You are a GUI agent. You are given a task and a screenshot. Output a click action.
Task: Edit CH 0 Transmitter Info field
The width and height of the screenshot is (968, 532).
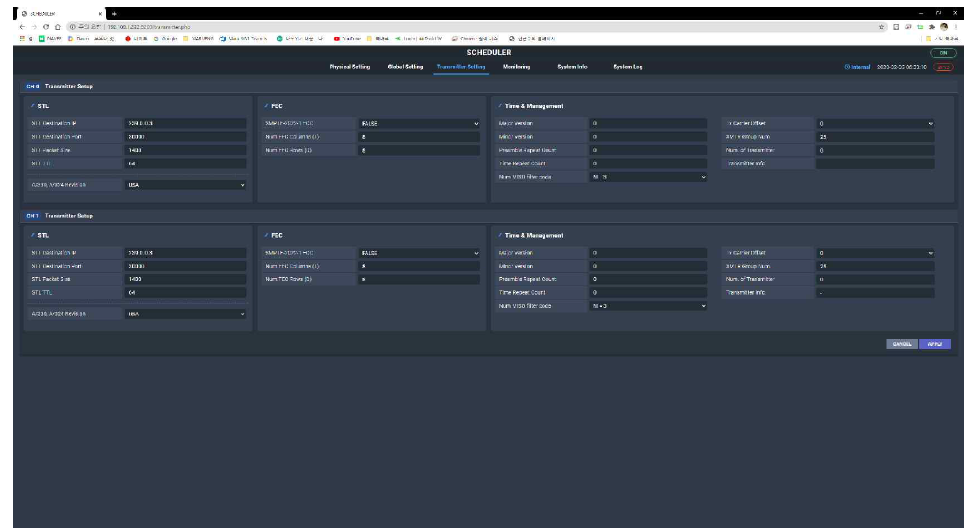tap(875, 164)
